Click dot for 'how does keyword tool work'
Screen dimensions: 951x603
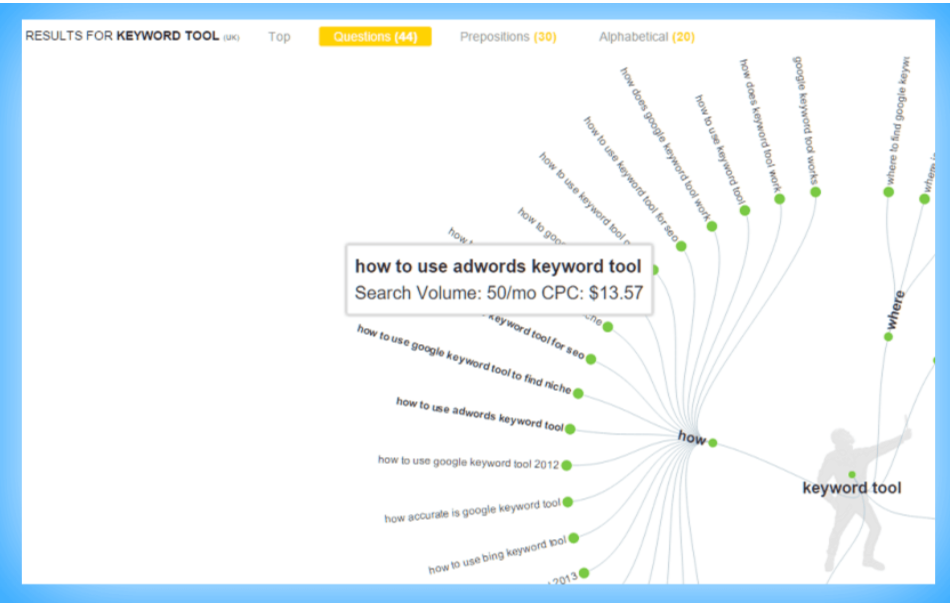(x=779, y=199)
